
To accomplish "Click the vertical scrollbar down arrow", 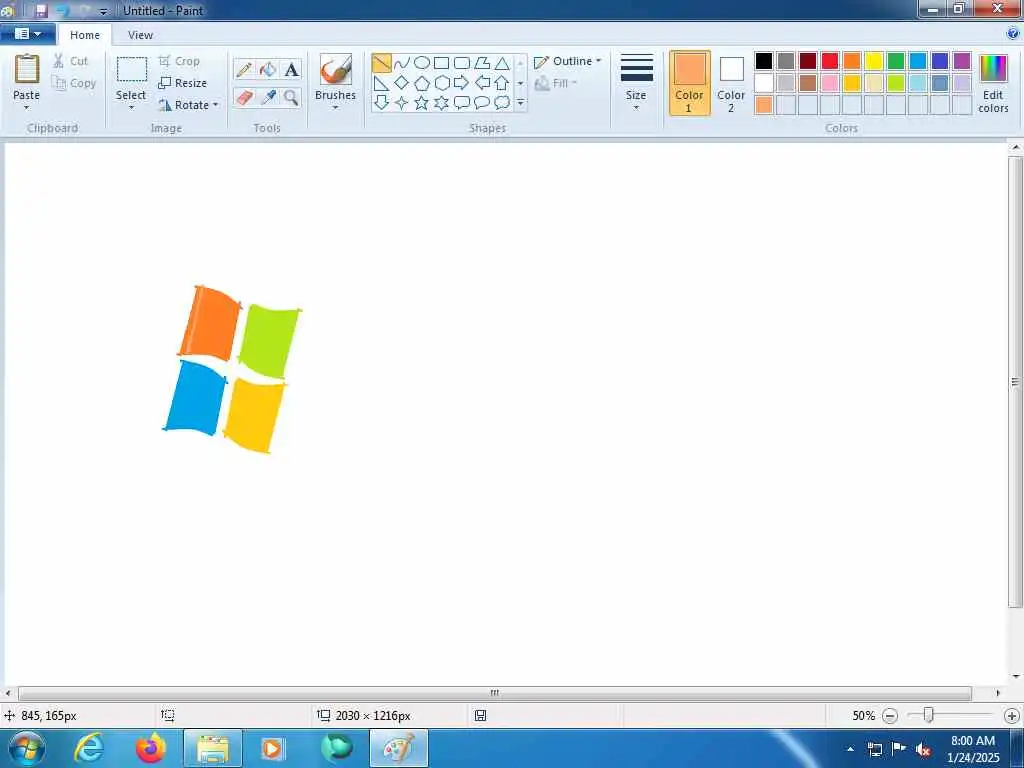I will [x=1016, y=677].
